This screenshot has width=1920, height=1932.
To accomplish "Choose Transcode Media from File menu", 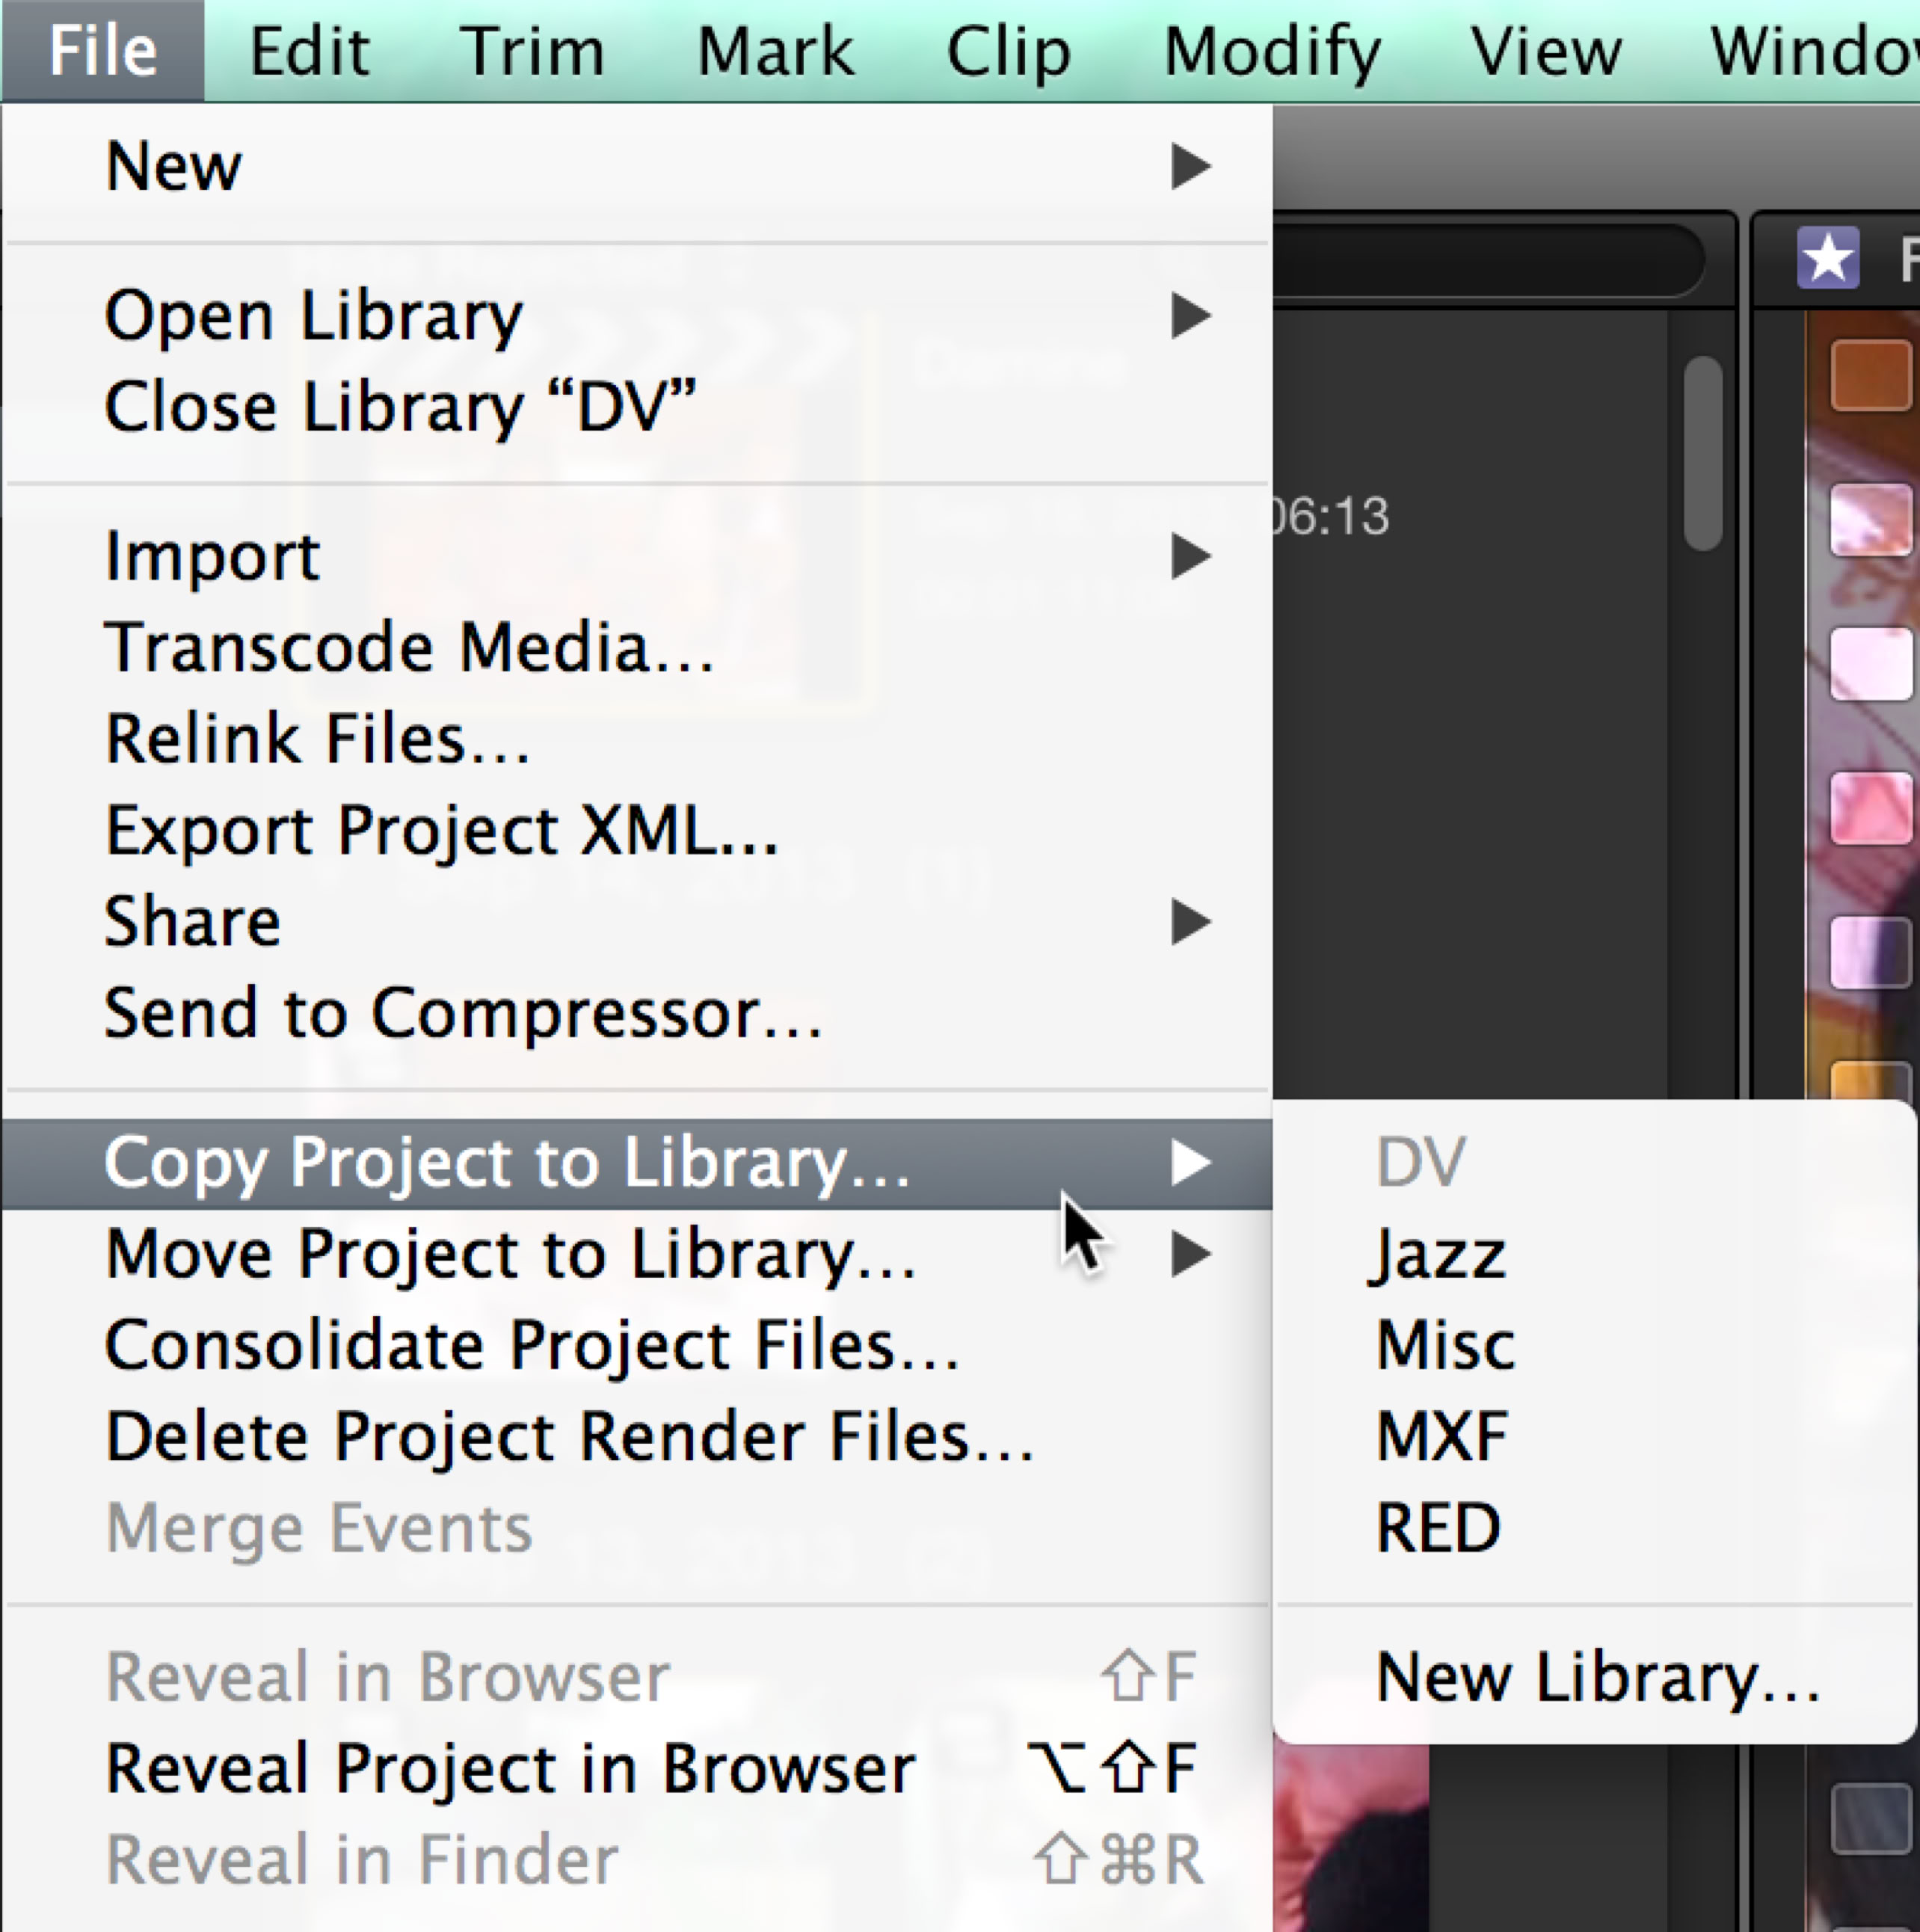I will point(410,647).
